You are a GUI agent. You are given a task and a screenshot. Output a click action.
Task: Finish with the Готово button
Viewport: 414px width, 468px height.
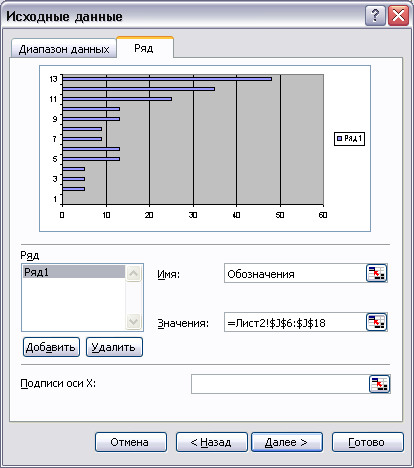click(367, 442)
